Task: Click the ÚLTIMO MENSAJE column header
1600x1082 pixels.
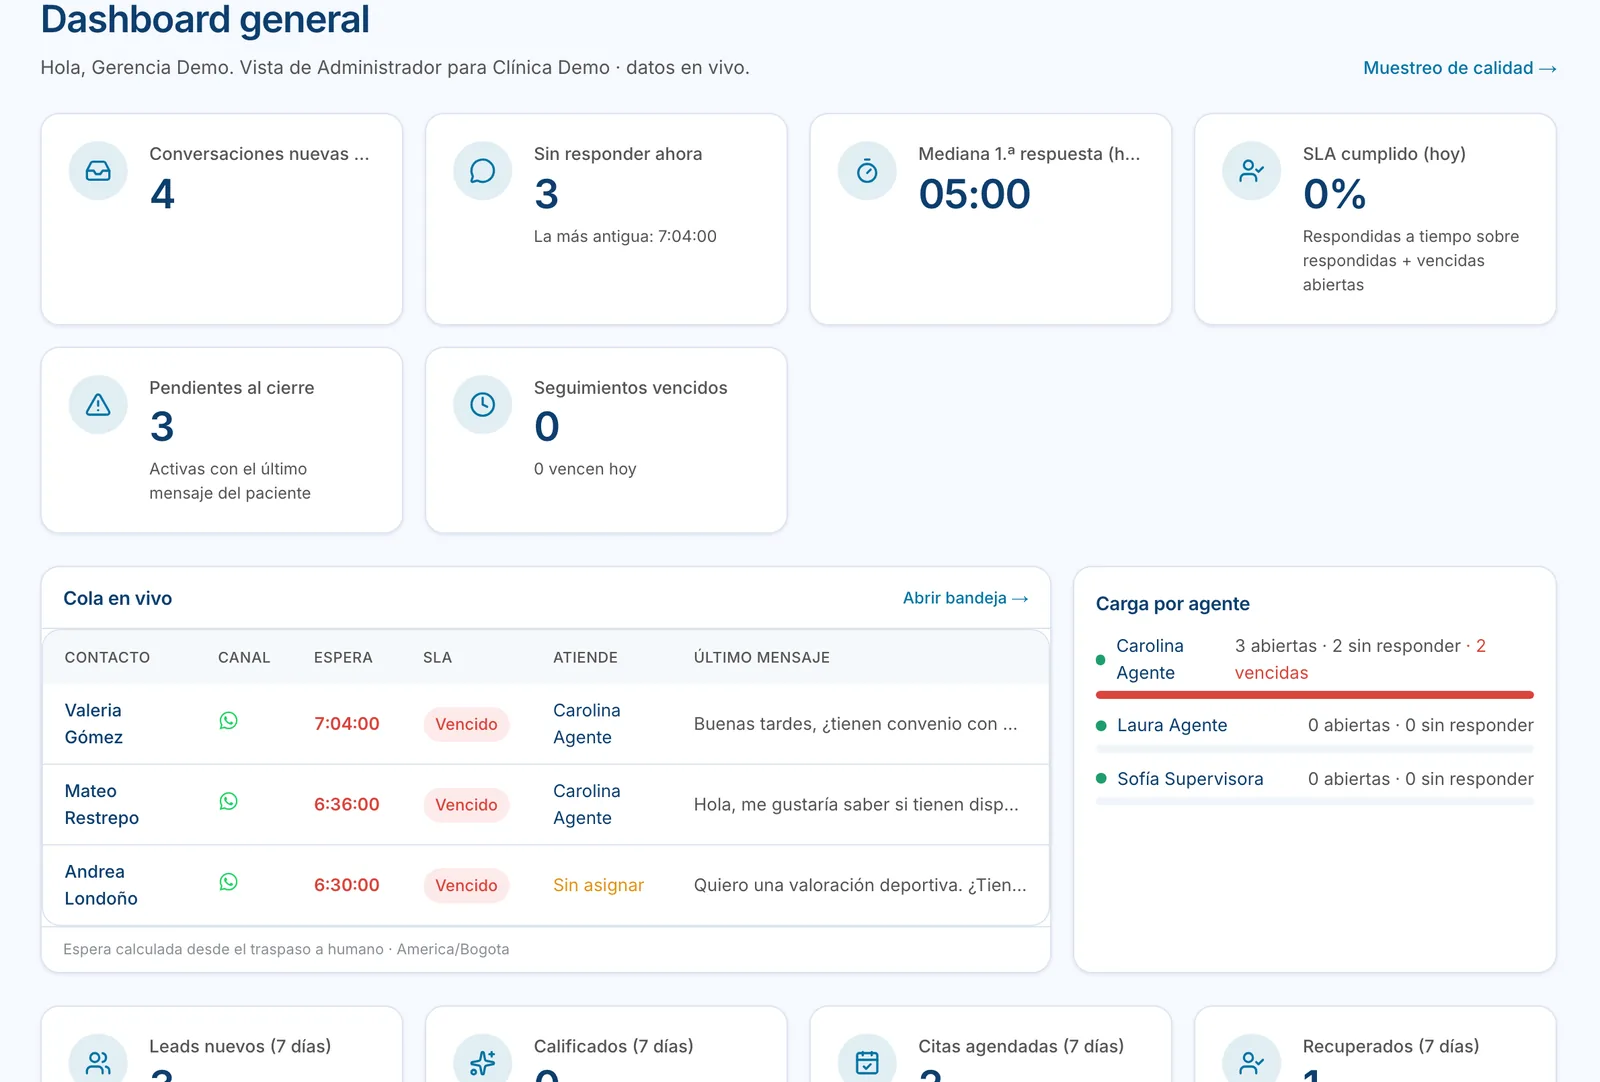Action: tap(762, 658)
